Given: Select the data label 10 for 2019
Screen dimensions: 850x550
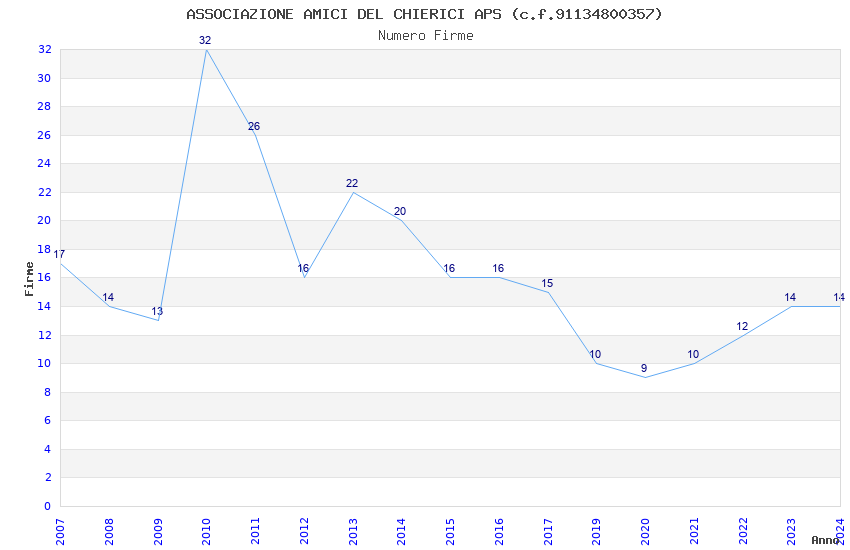Looking at the screenshot, I should pyautogui.click(x=595, y=354).
